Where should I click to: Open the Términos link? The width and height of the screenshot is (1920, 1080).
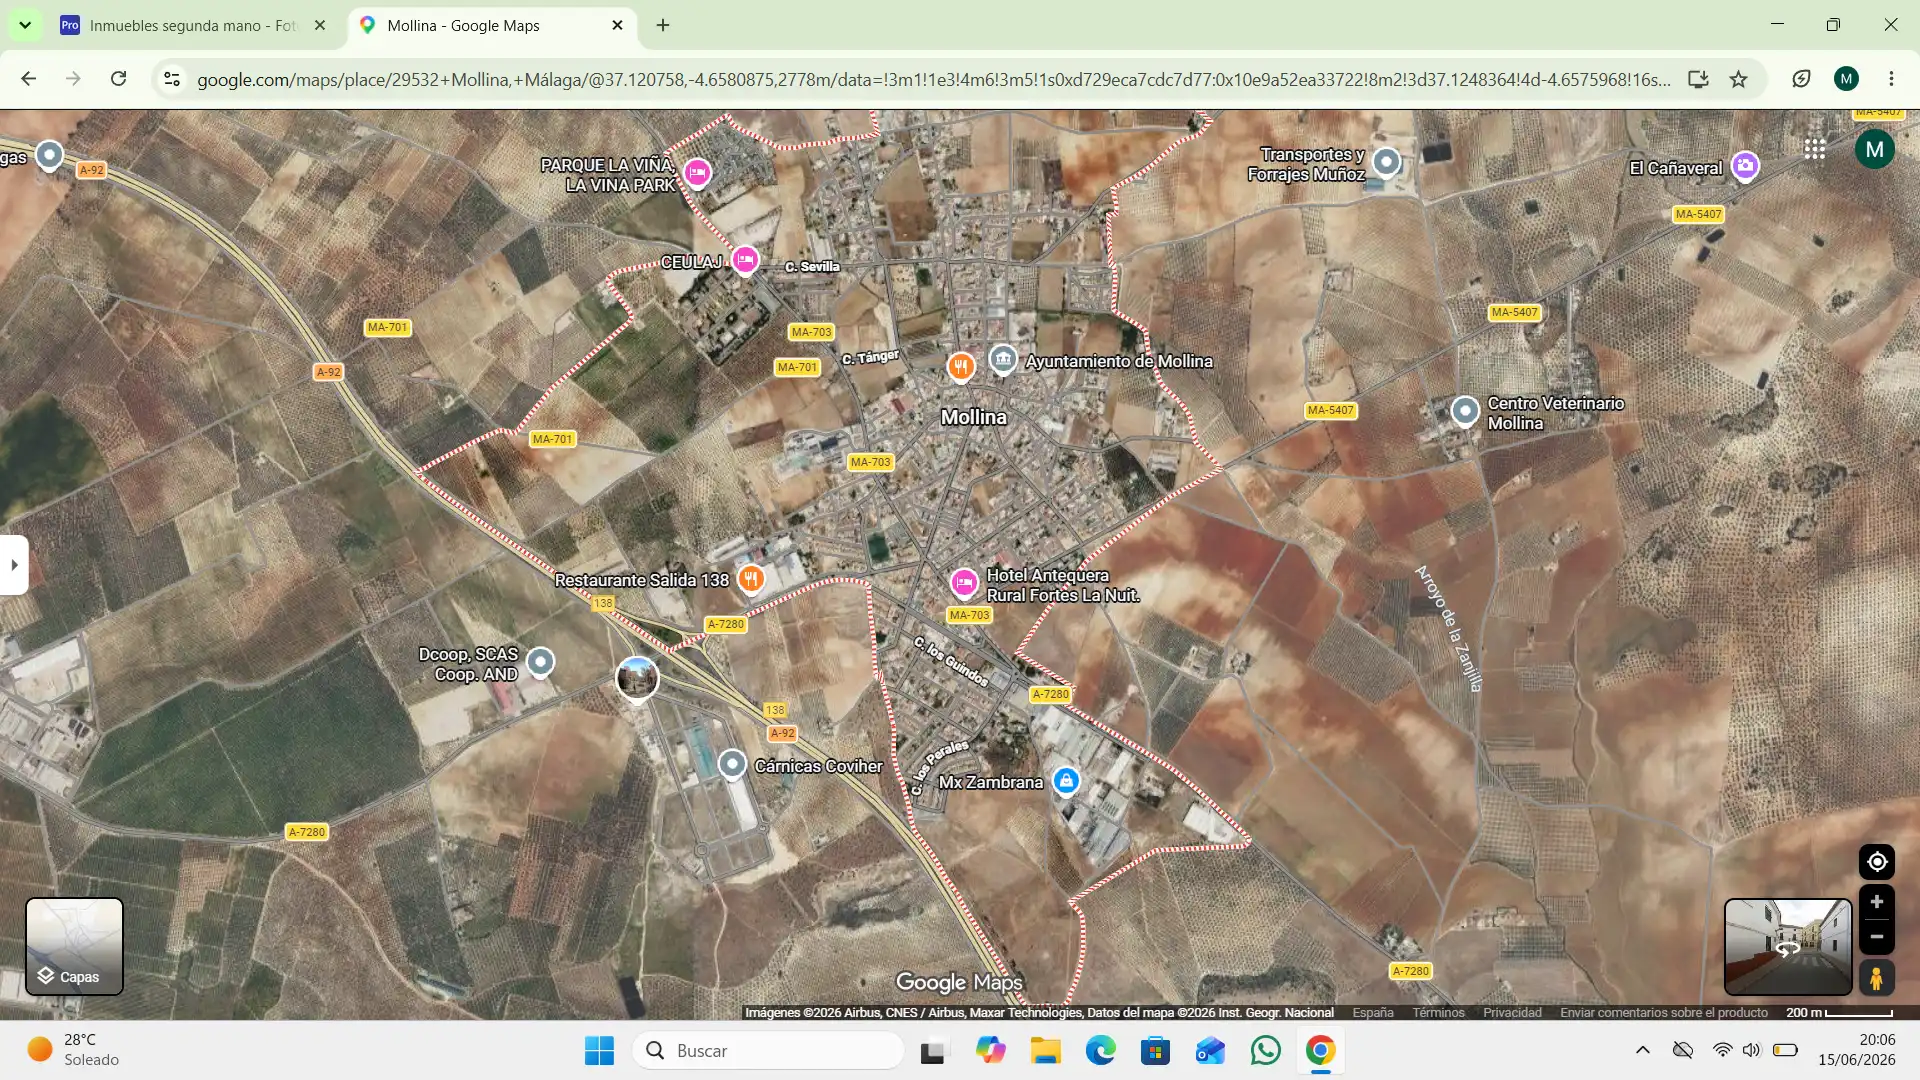click(x=1438, y=1012)
